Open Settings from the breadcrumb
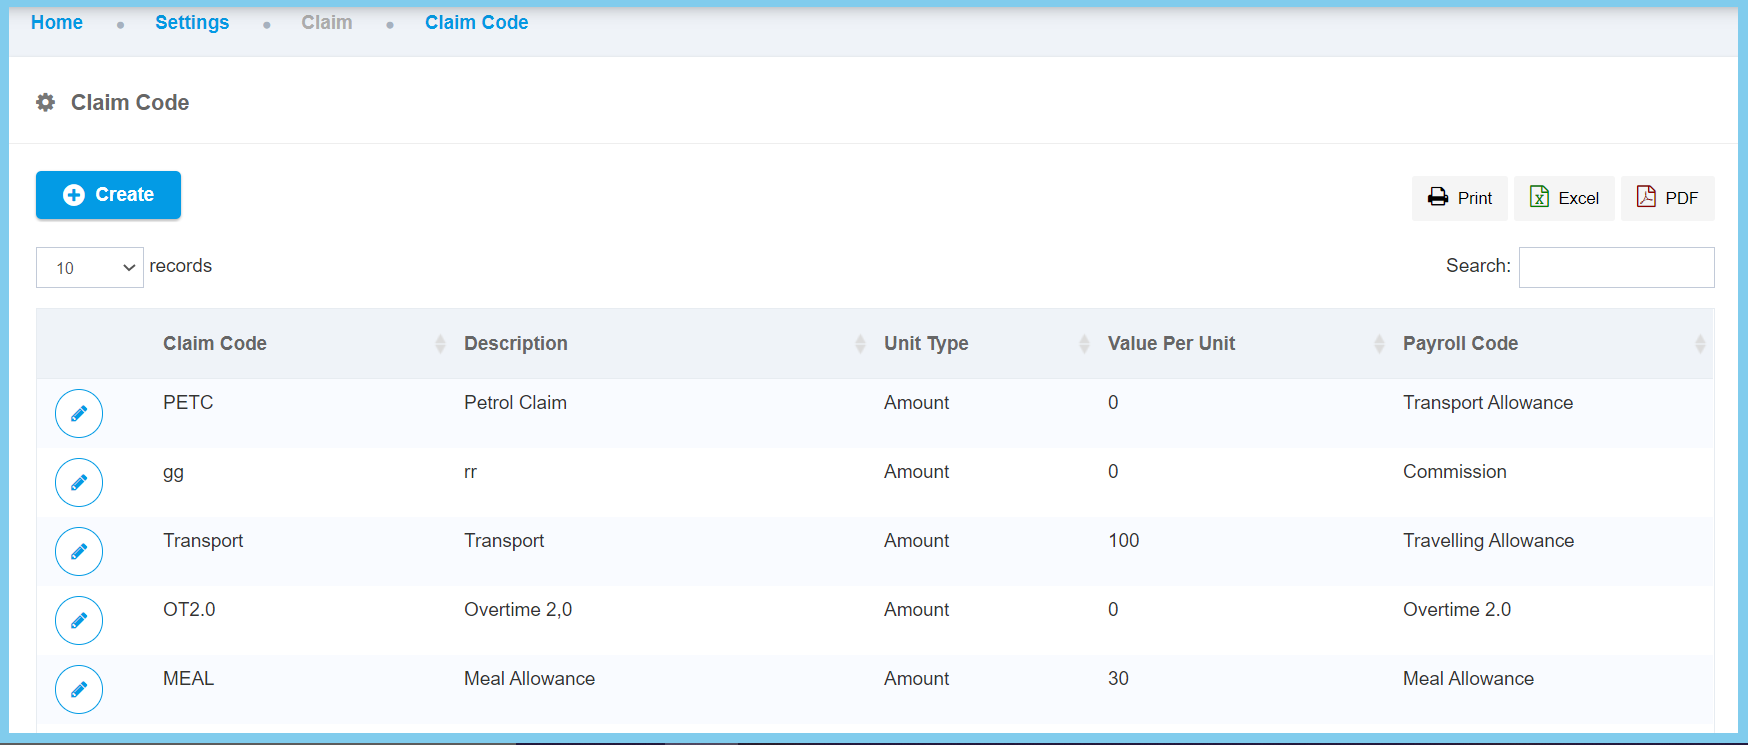Image resolution: width=1748 pixels, height=745 pixels. coord(192,23)
